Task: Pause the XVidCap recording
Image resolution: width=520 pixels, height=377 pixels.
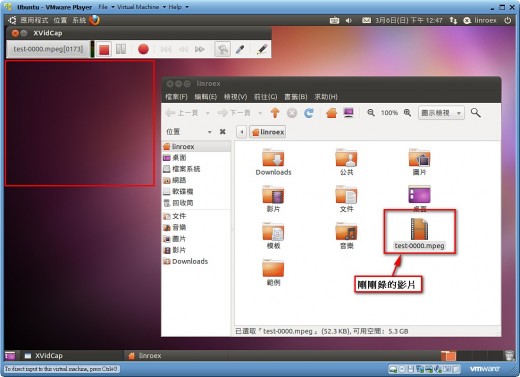Action: click(121, 49)
